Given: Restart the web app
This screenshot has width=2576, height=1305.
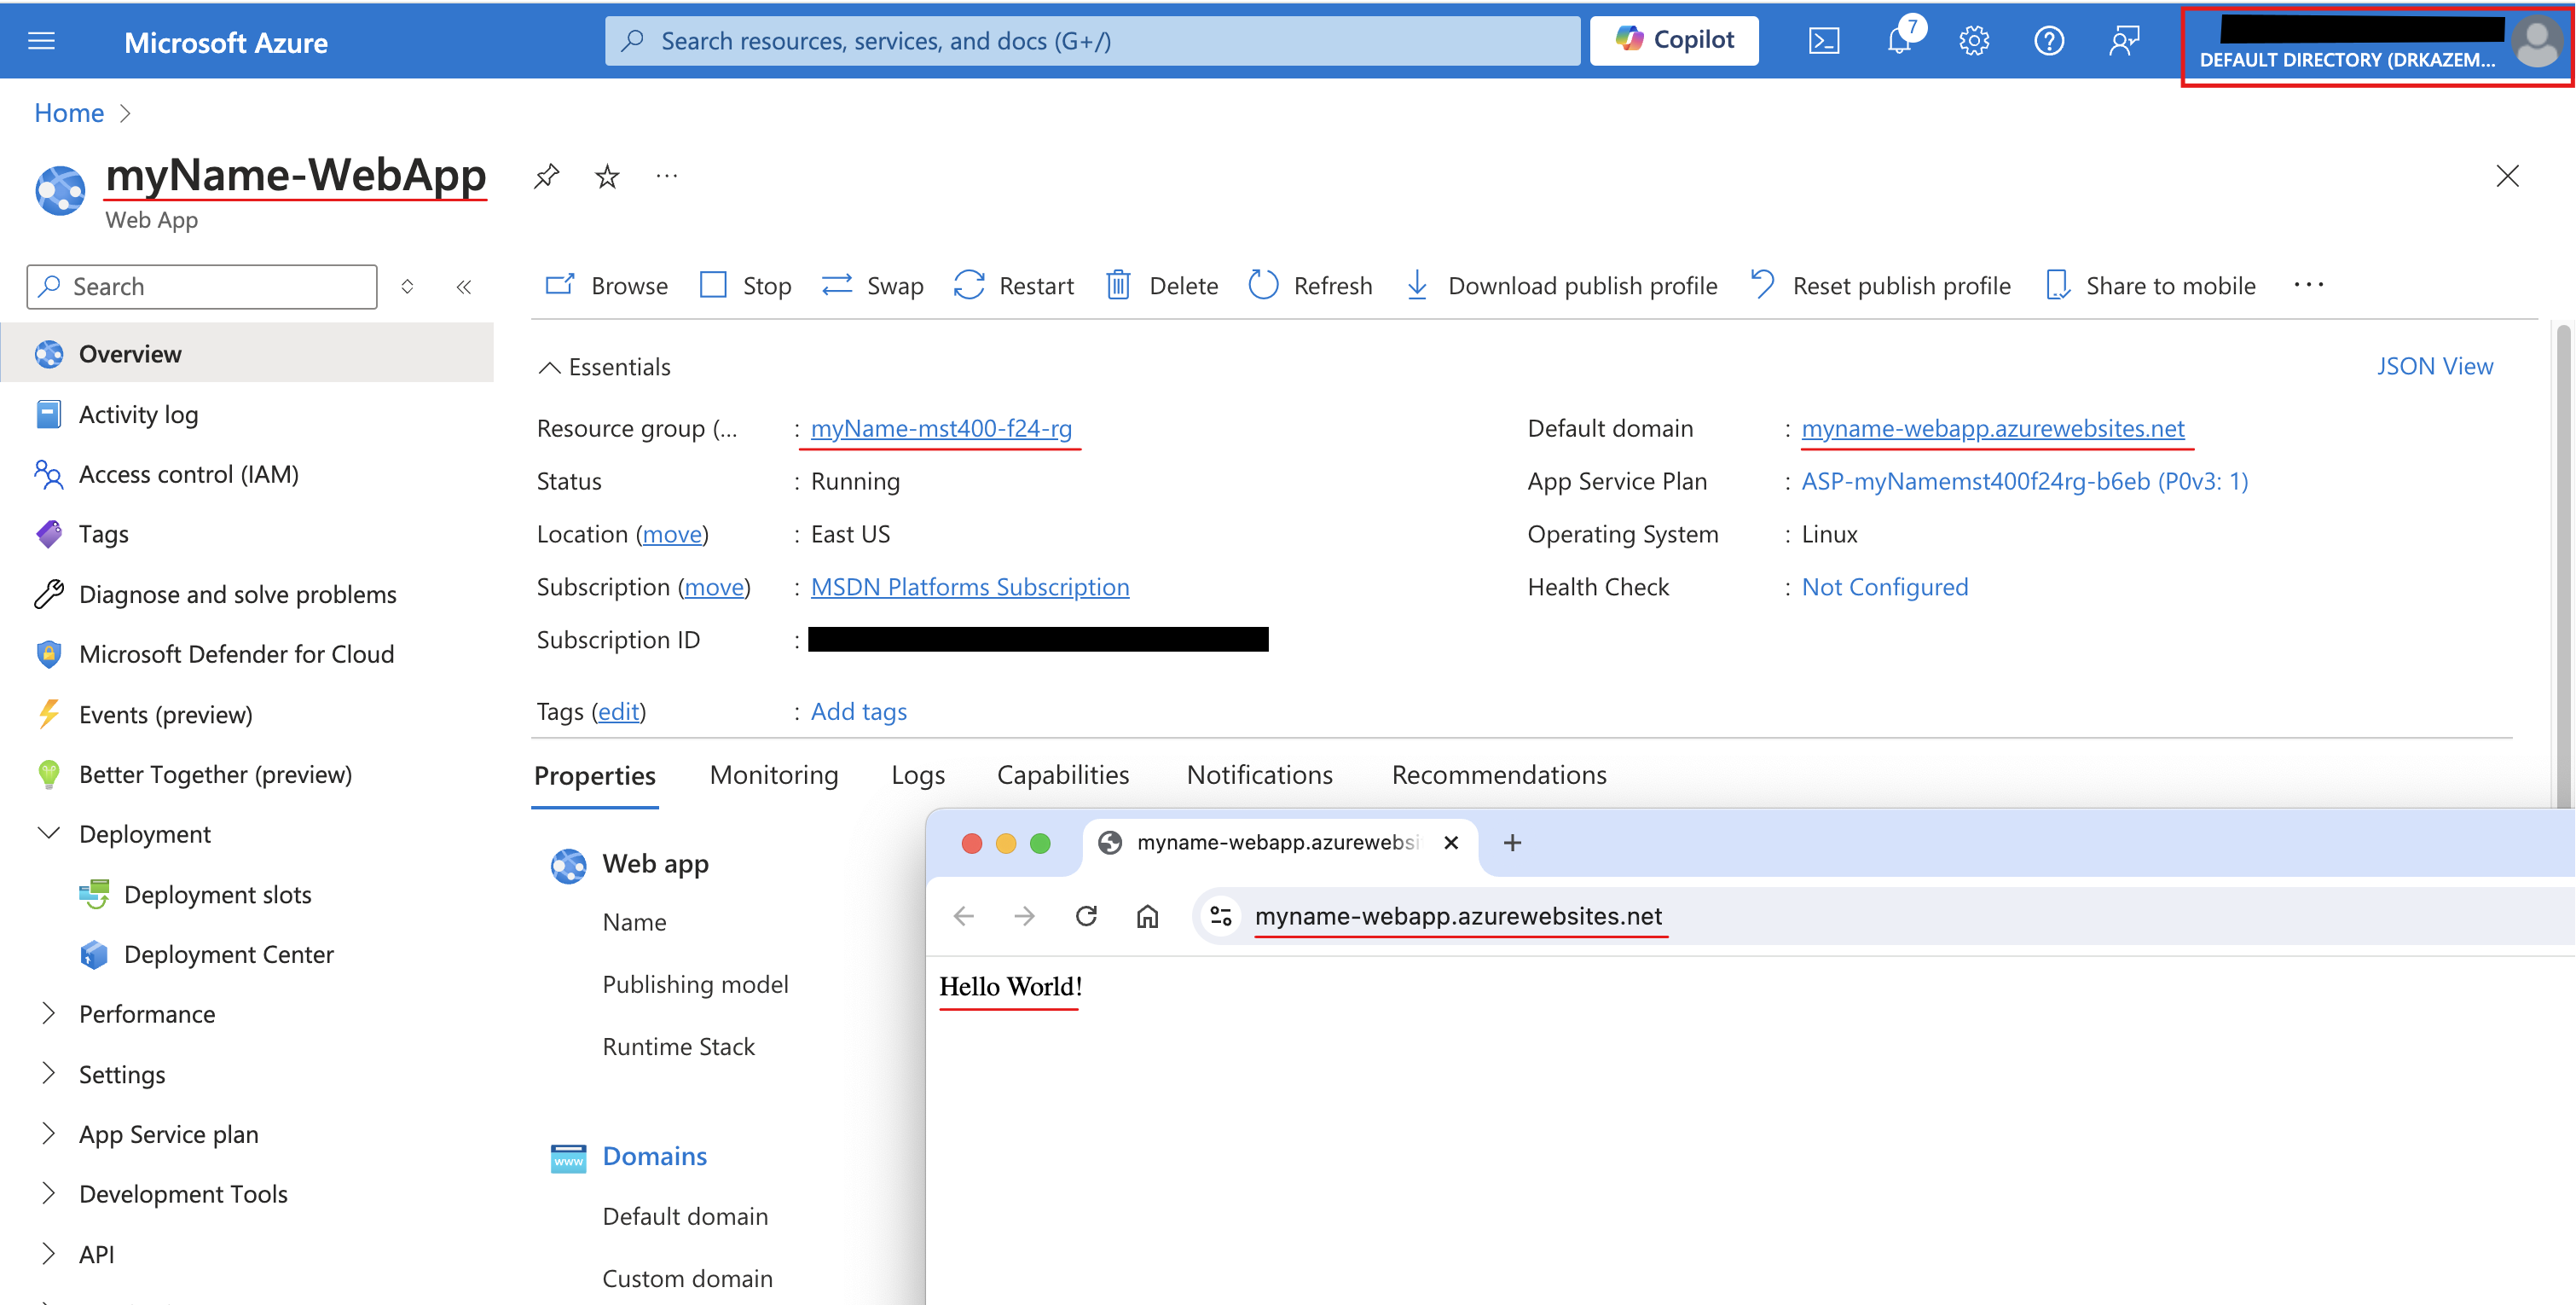Looking at the screenshot, I should point(1013,286).
